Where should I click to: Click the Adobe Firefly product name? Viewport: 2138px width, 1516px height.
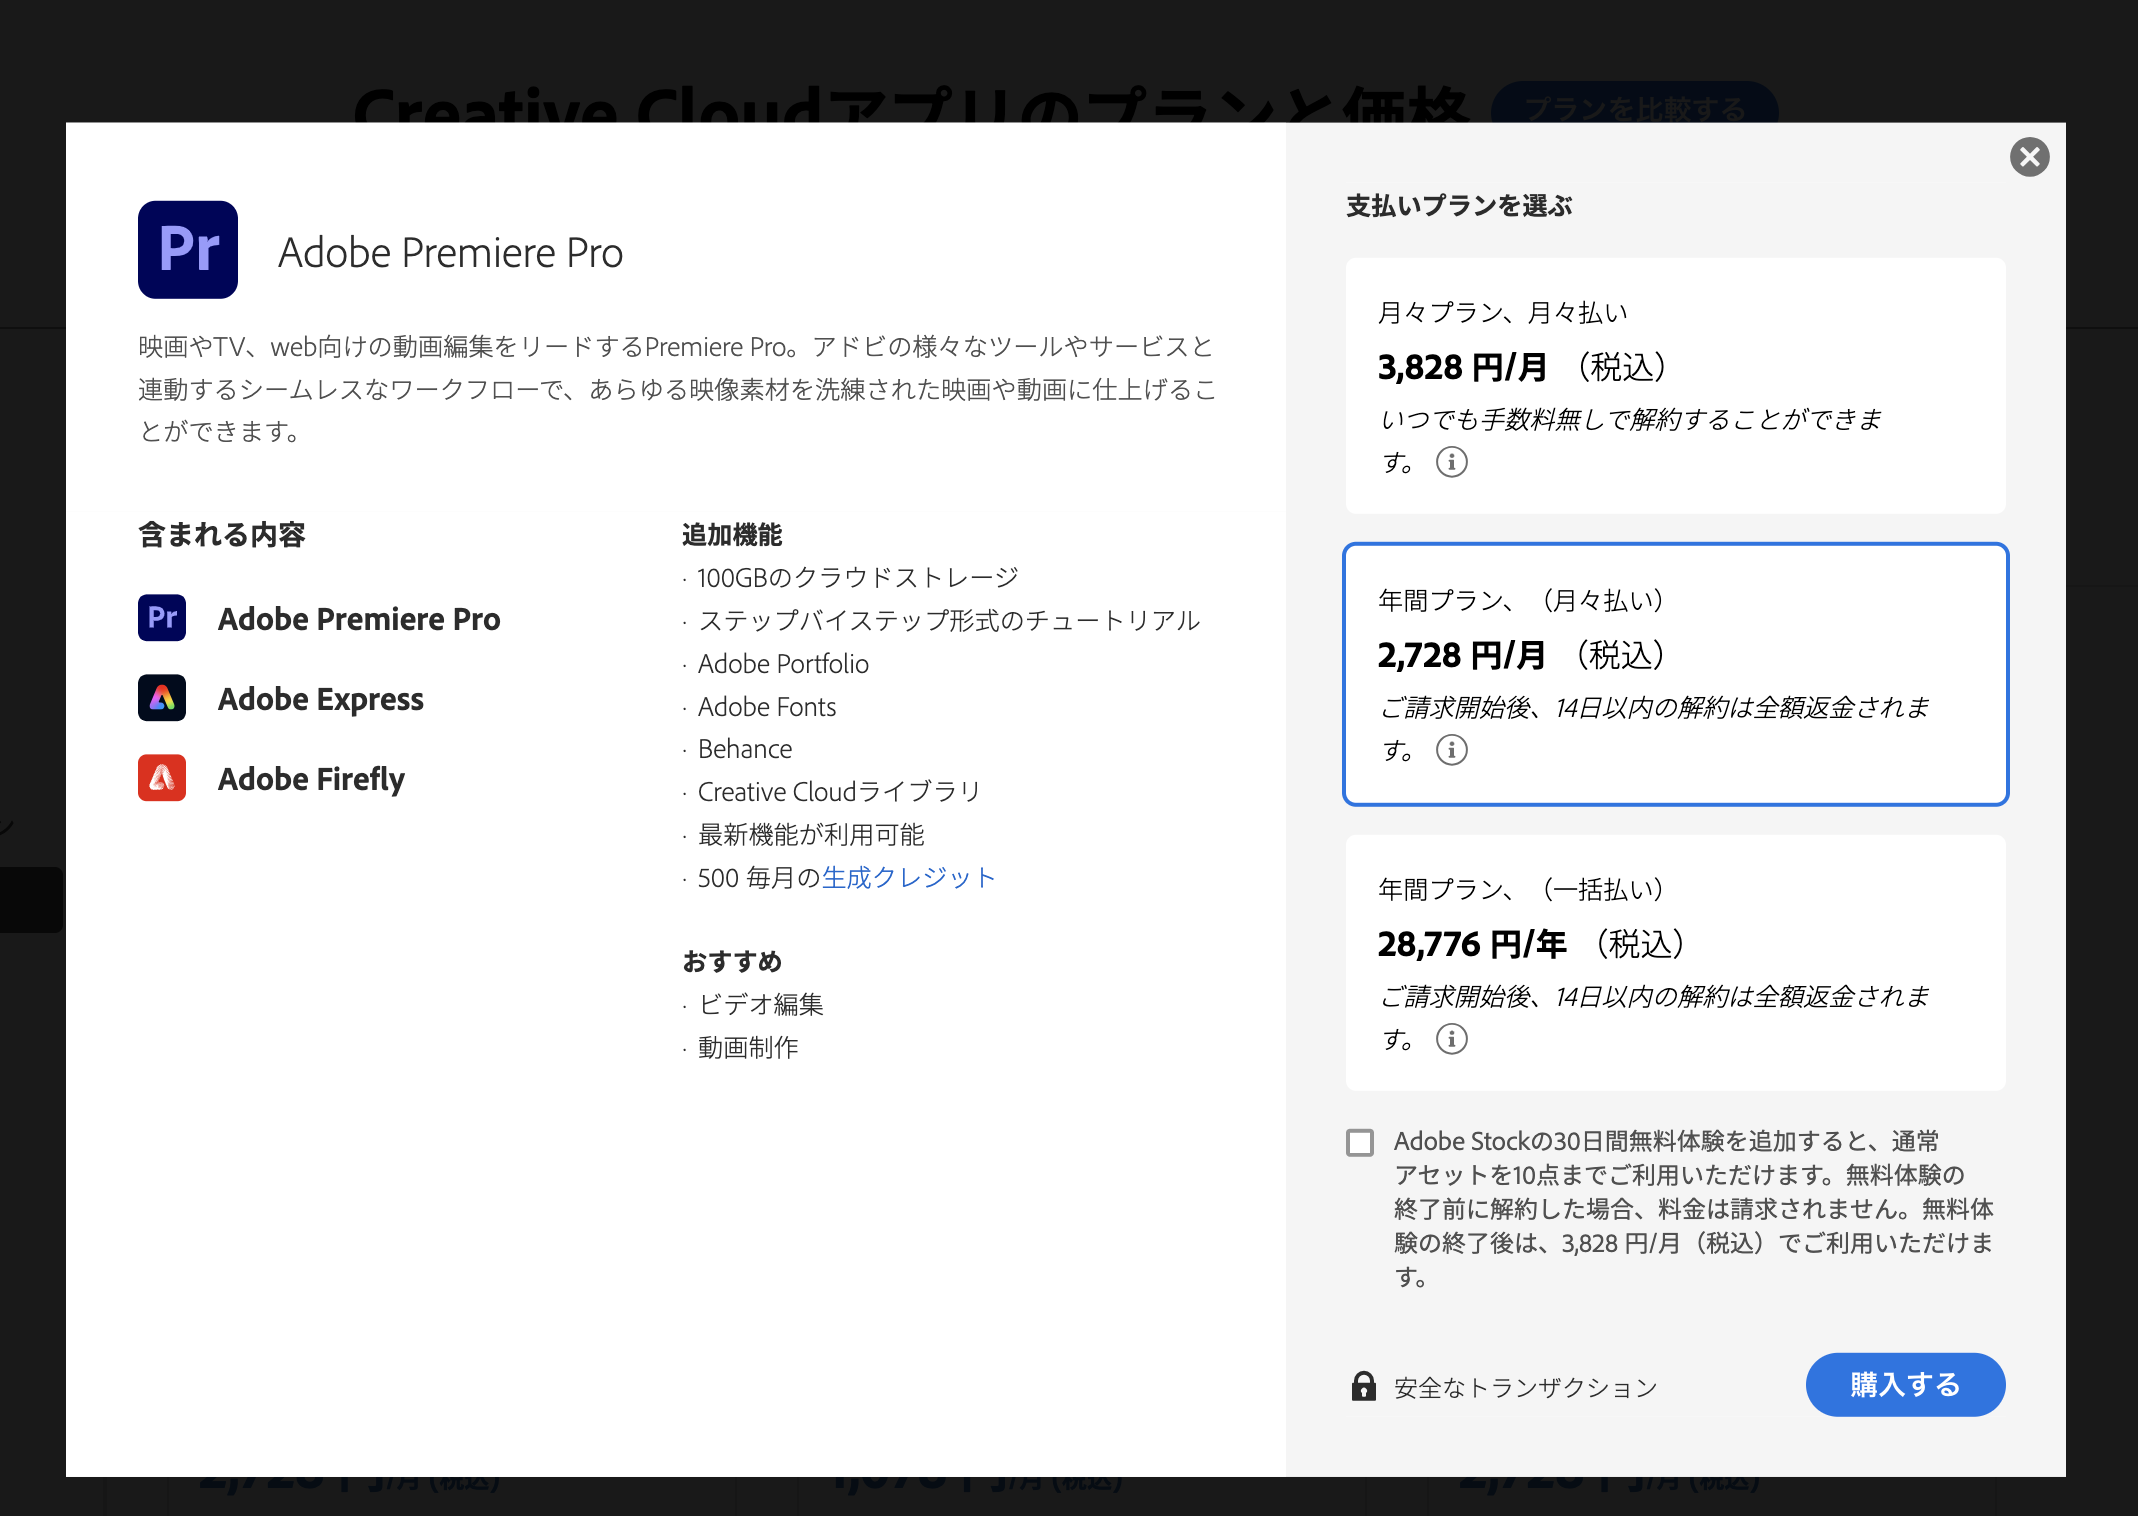(x=311, y=779)
